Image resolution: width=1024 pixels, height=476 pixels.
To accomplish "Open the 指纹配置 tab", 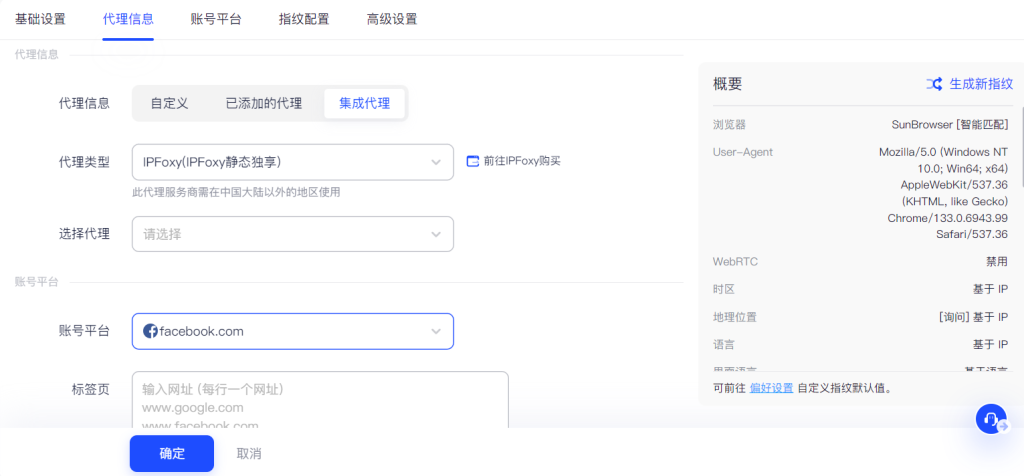I will (x=304, y=19).
